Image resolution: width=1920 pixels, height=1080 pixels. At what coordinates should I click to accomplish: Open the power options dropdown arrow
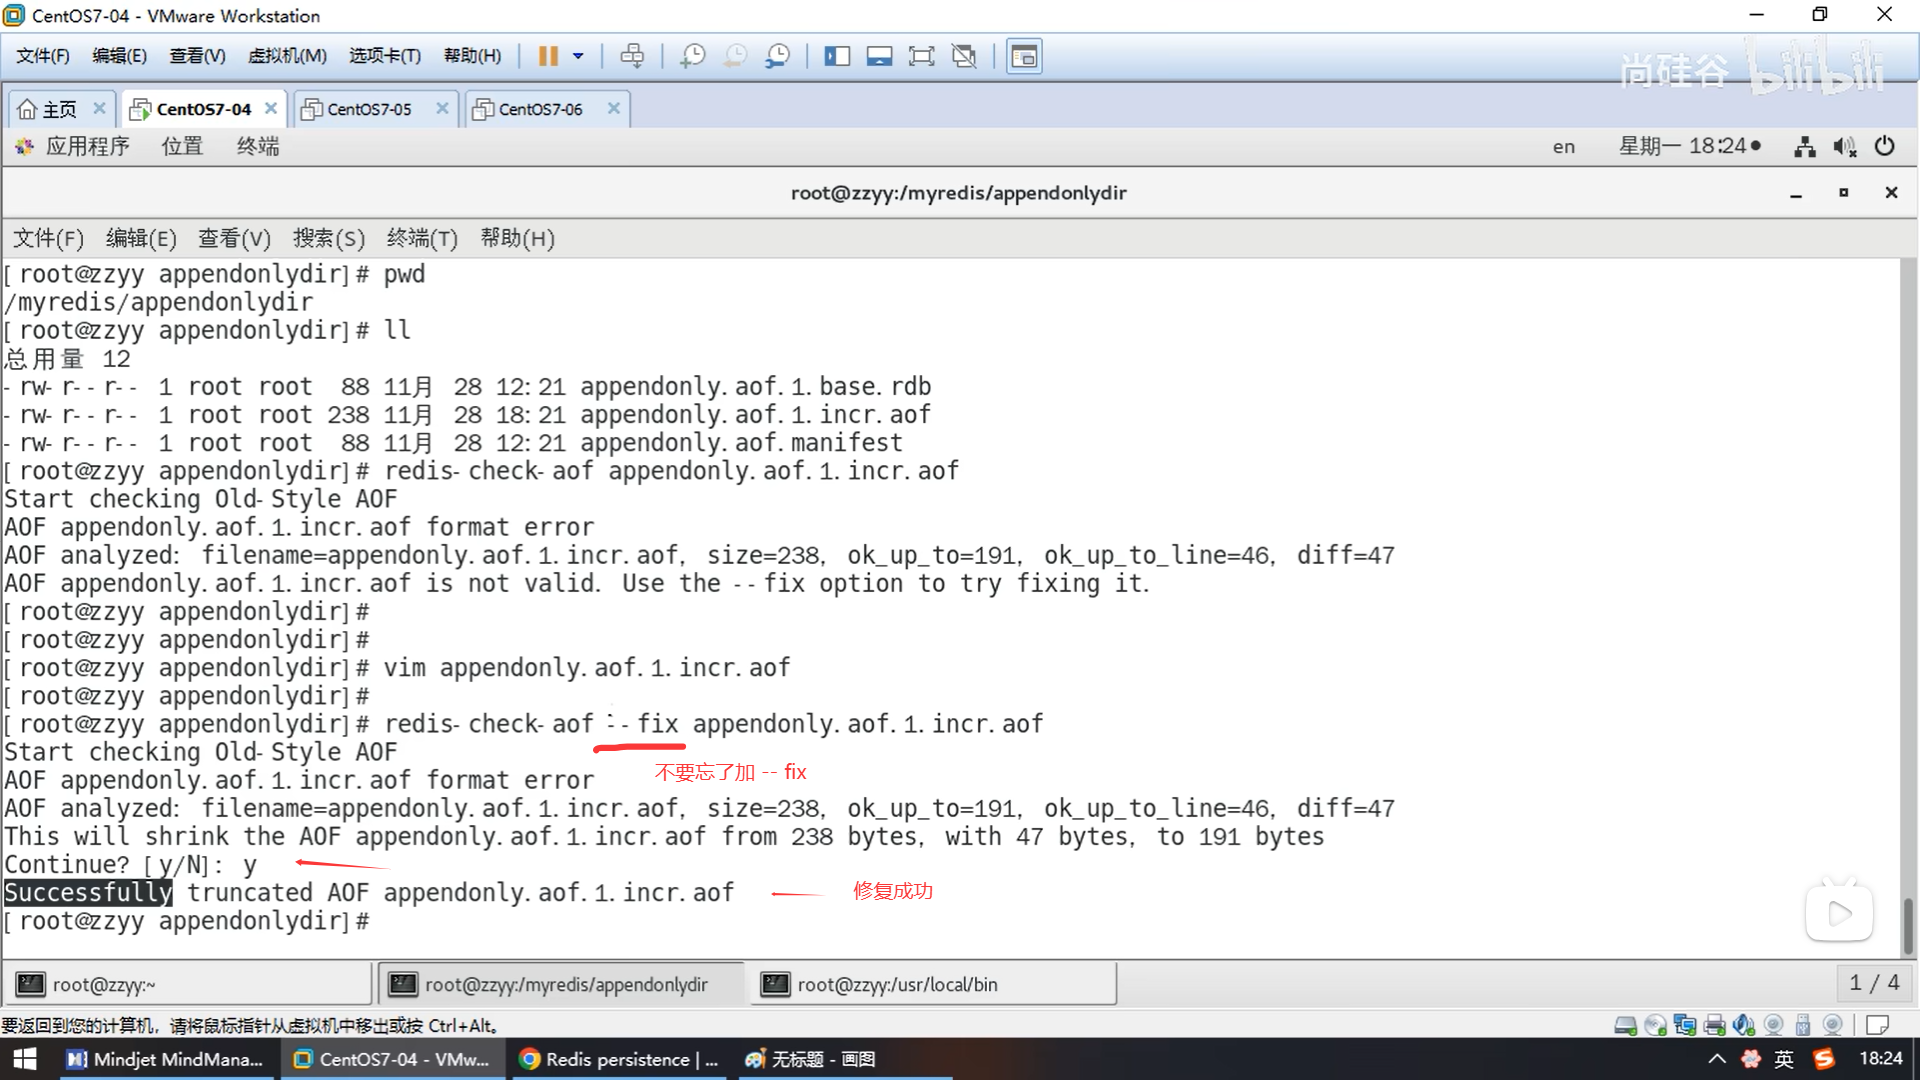578,56
